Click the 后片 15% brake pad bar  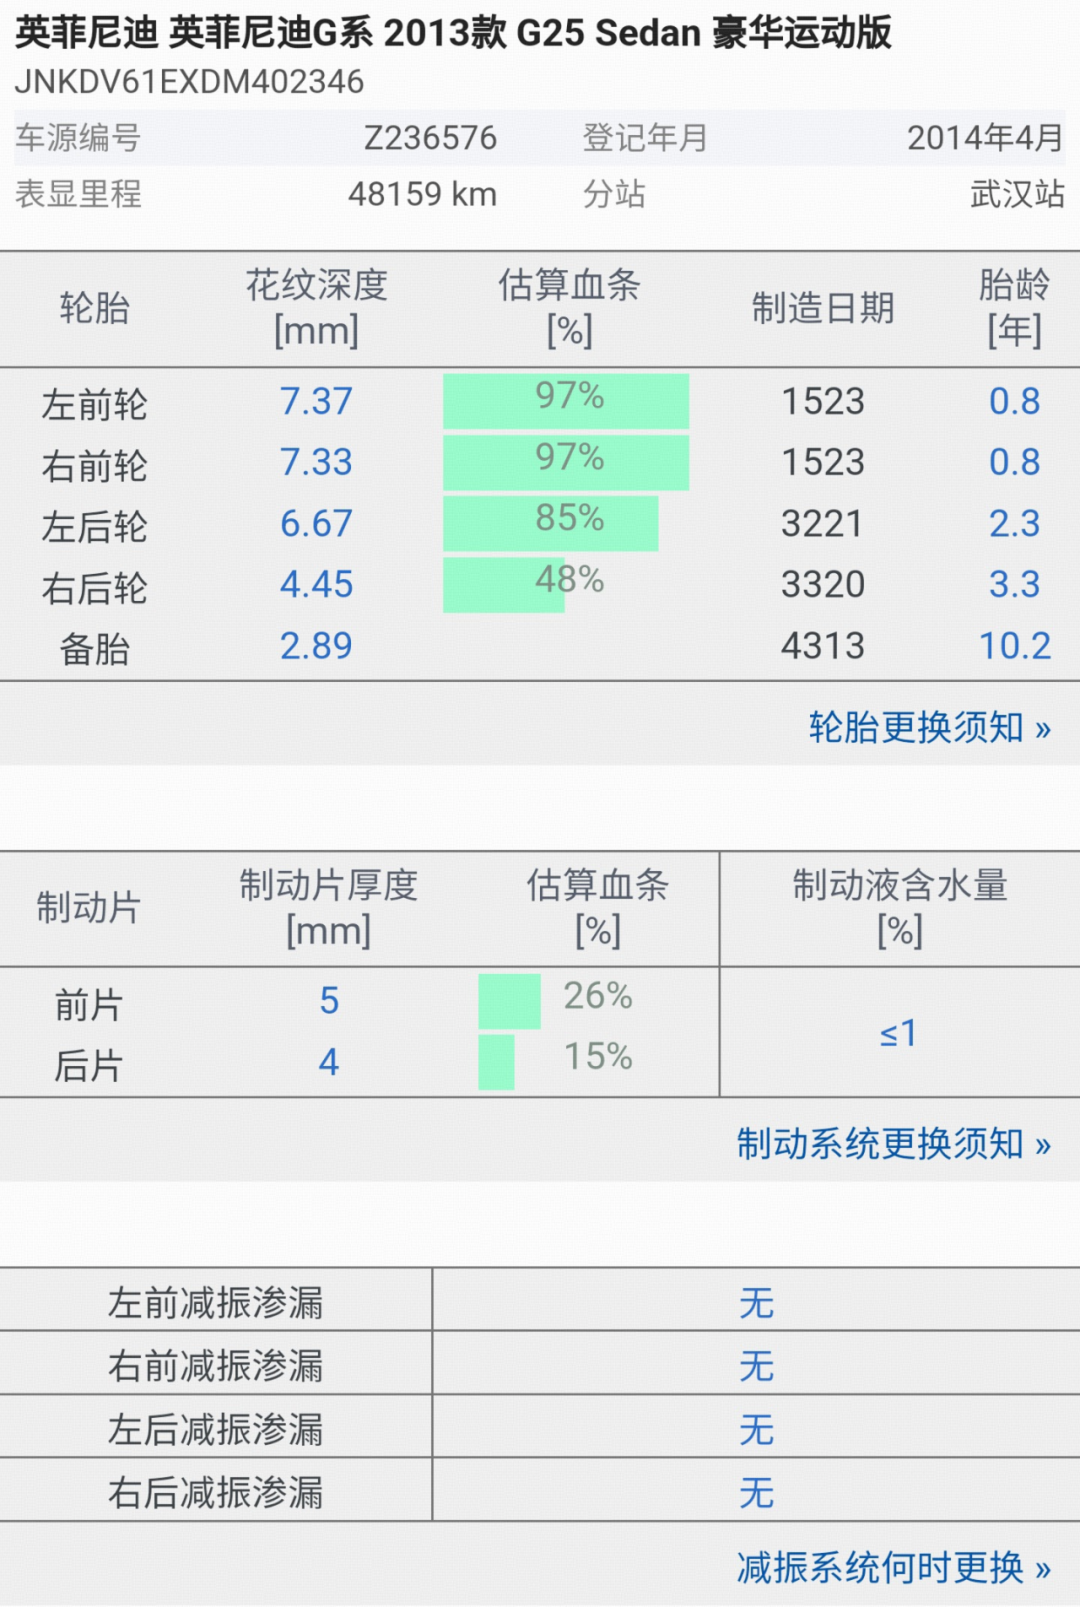[x=496, y=1061]
